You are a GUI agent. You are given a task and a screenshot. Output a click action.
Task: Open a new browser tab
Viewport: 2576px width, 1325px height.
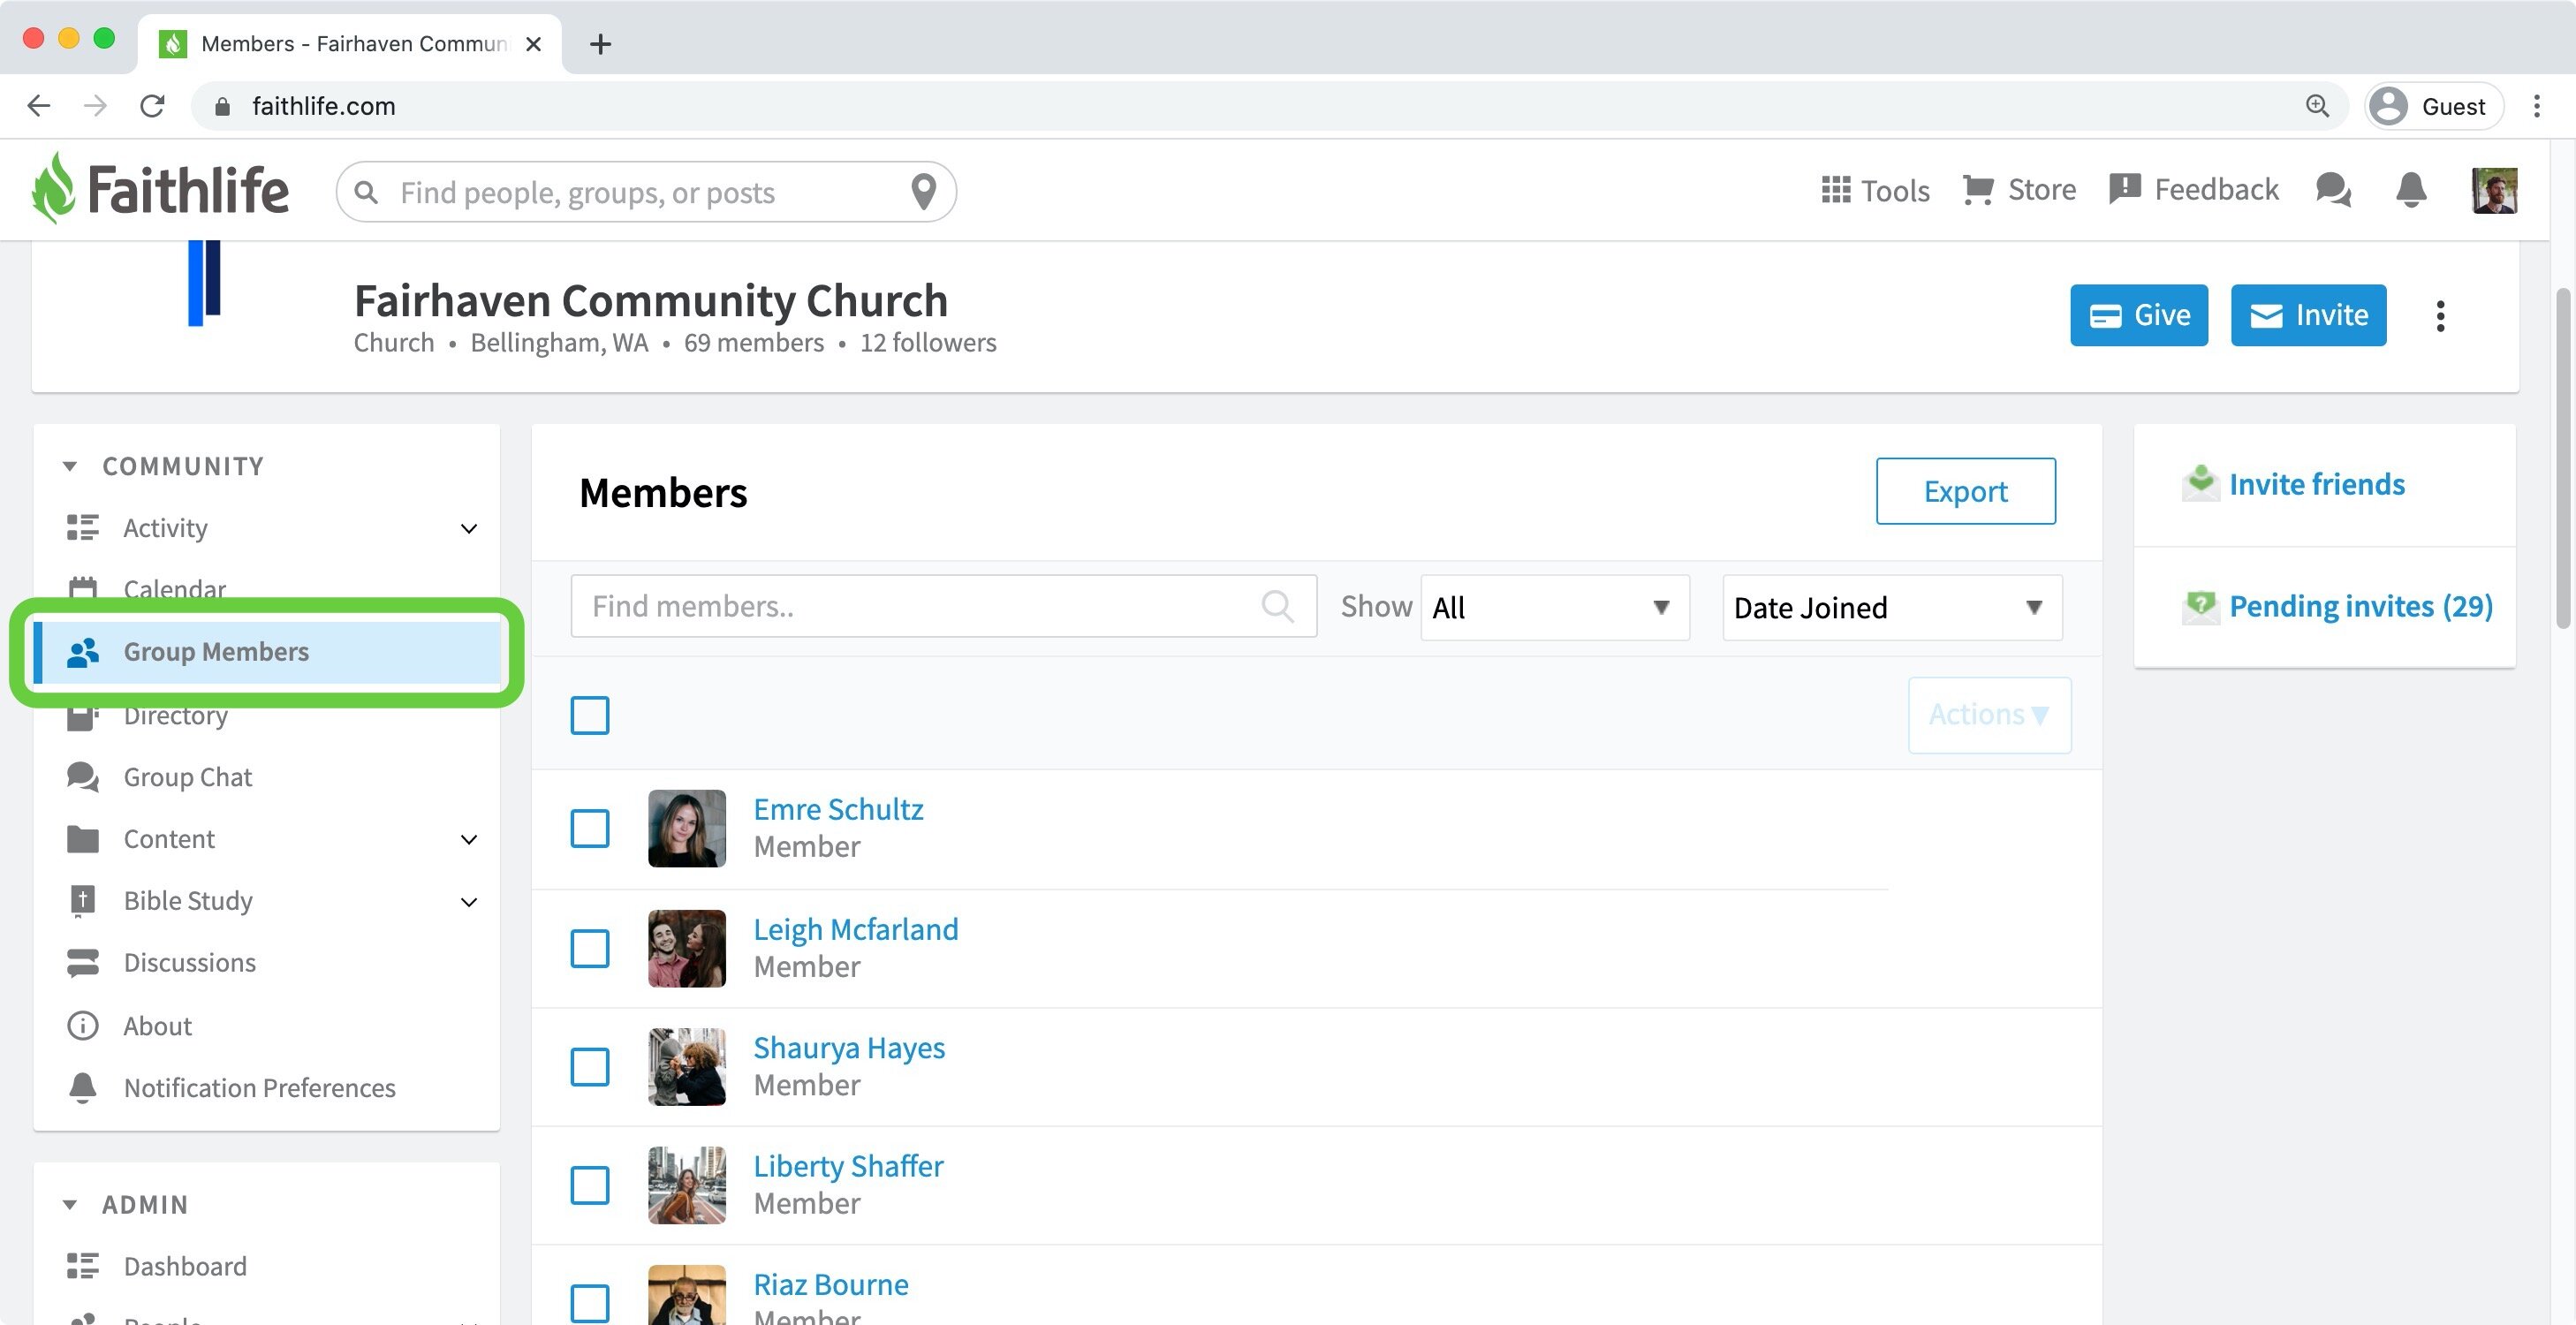pyautogui.click(x=600, y=44)
